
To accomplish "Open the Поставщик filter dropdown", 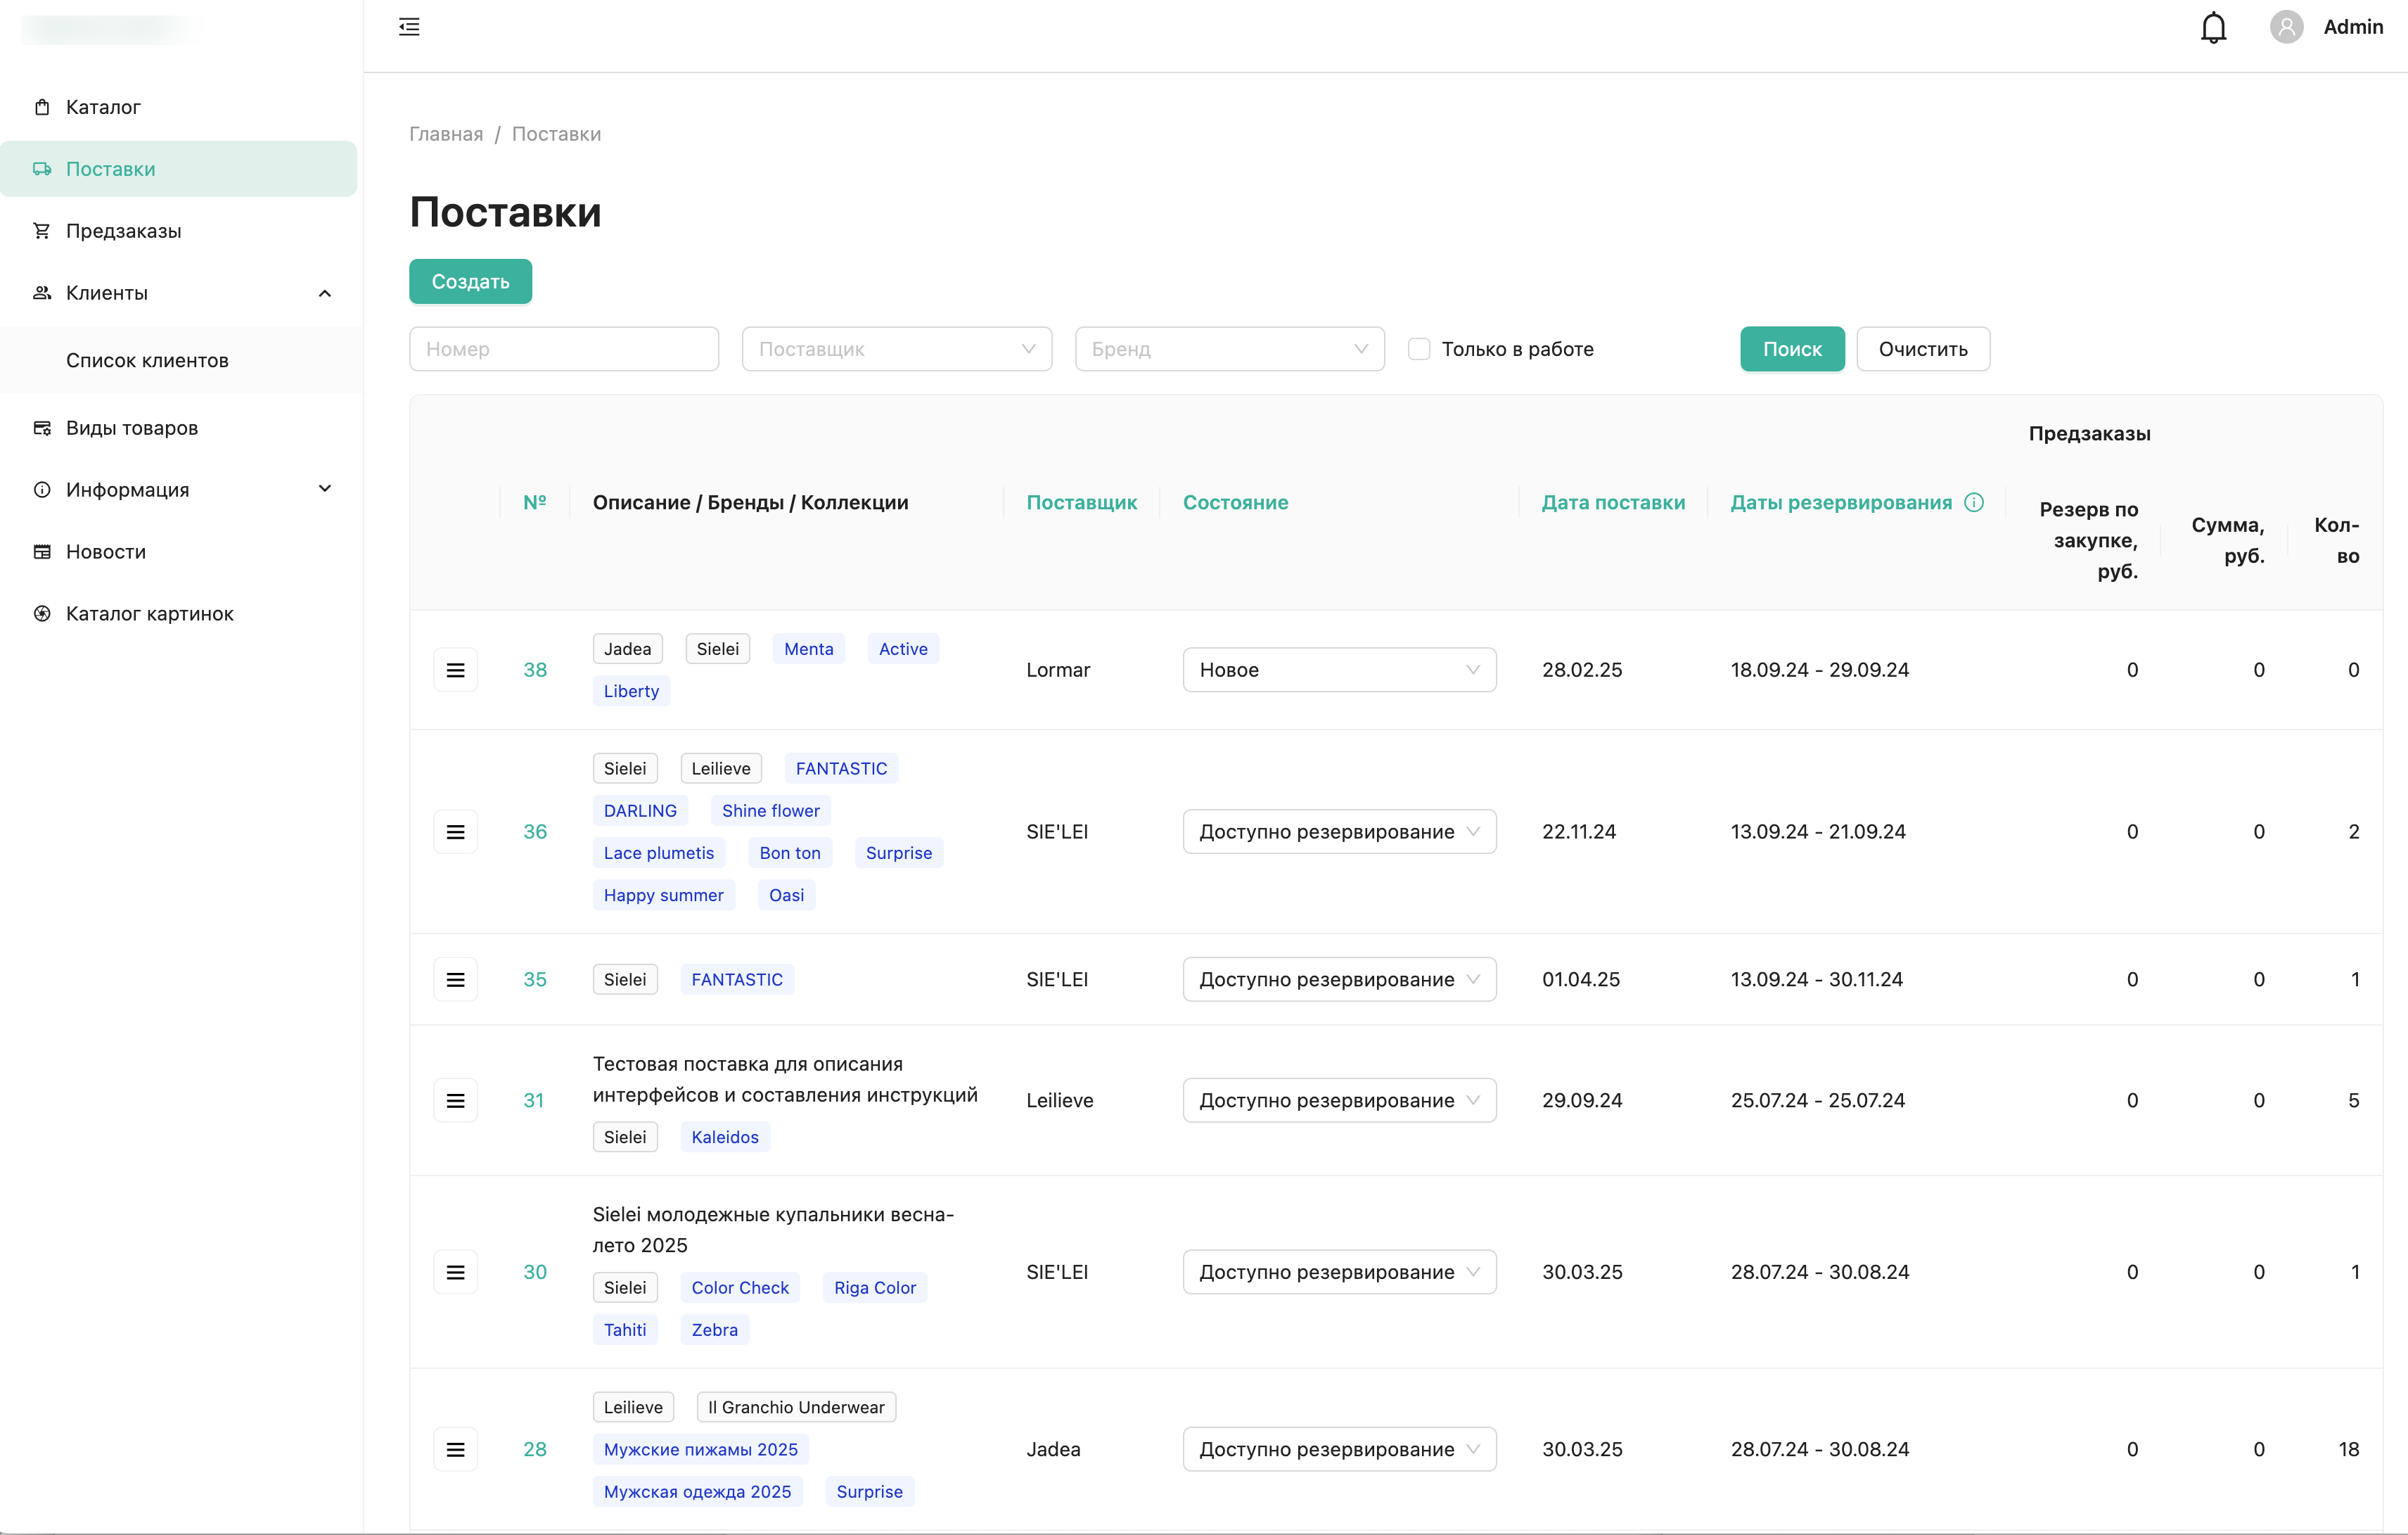I will [896, 349].
